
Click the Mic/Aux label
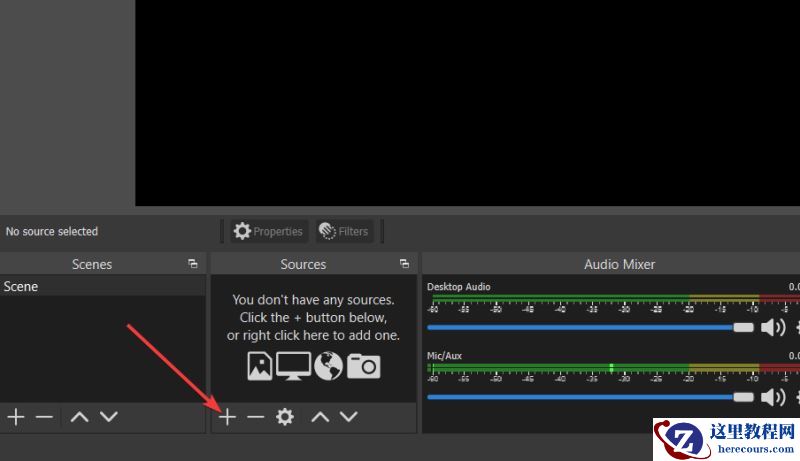point(444,356)
